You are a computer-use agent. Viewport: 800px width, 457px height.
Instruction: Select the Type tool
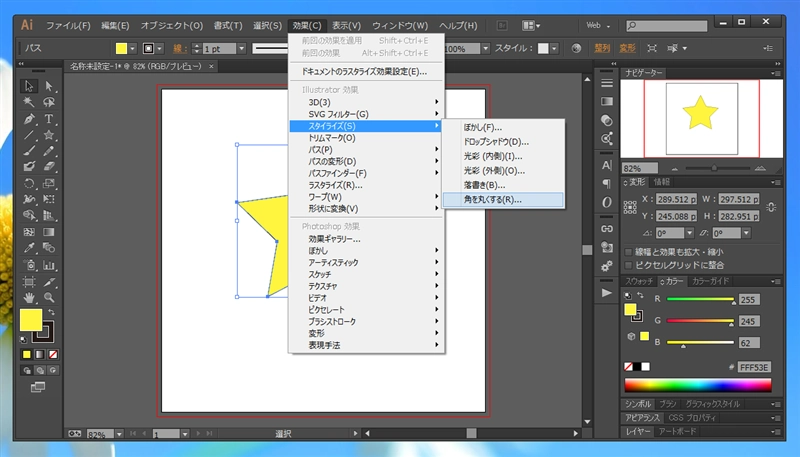click(x=49, y=119)
